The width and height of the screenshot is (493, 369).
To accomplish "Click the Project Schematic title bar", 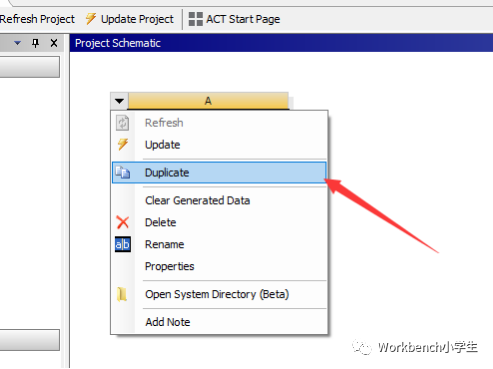I will coord(281,43).
